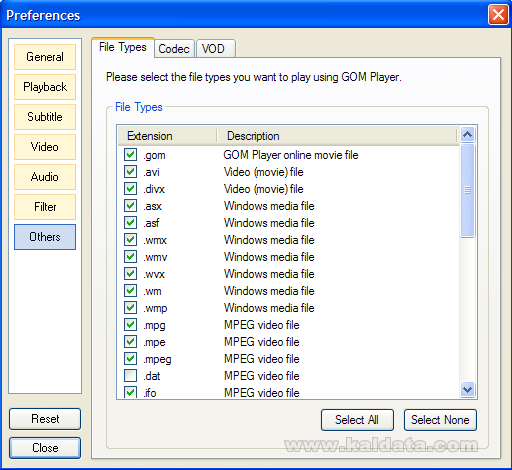Image resolution: width=512 pixels, height=470 pixels.
Task: Open the Filter settings section
Action: click(x=45, y=207)
